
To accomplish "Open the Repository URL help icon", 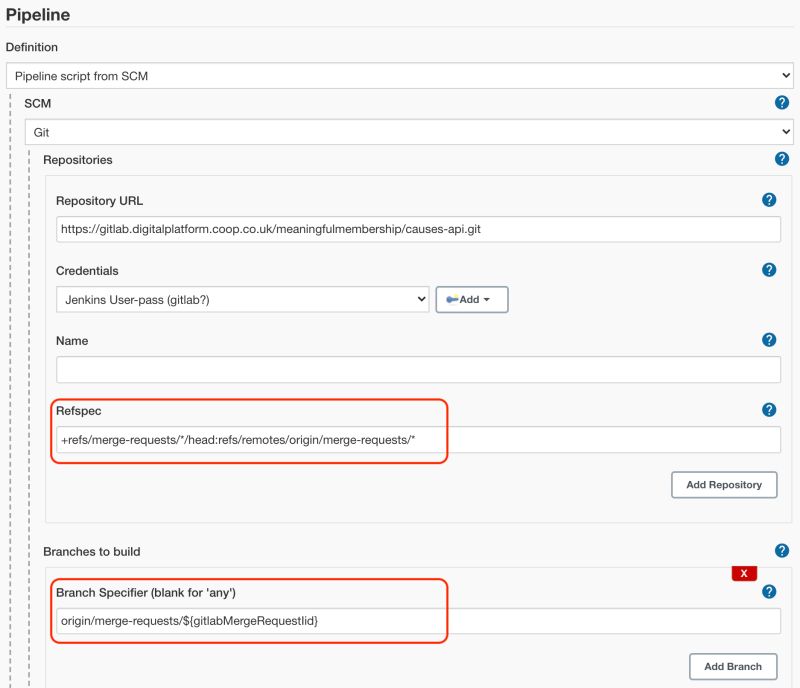I will coord(768,199).
